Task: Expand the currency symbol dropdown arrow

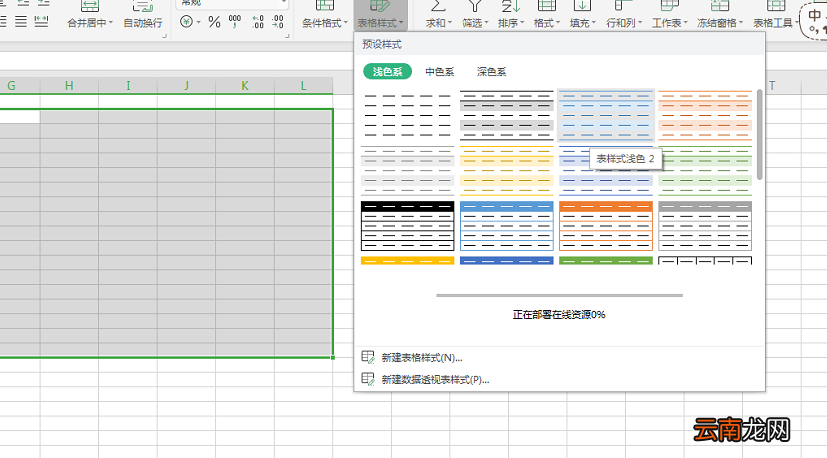Action: pyautogui.click(x=199, y=22)
